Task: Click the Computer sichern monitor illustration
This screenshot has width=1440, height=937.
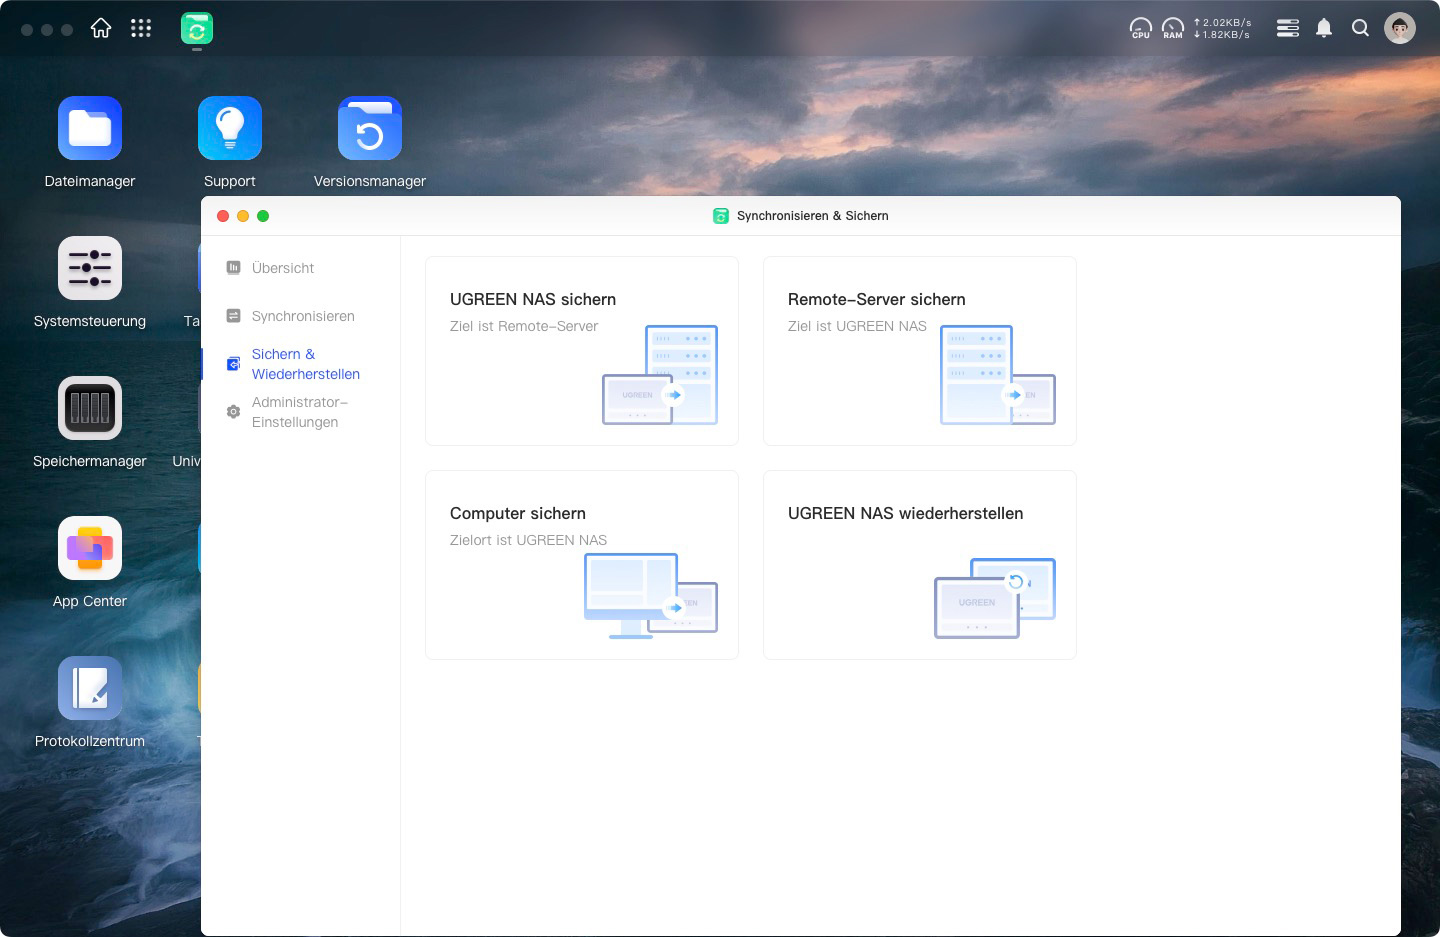Action: pos(651,596)
